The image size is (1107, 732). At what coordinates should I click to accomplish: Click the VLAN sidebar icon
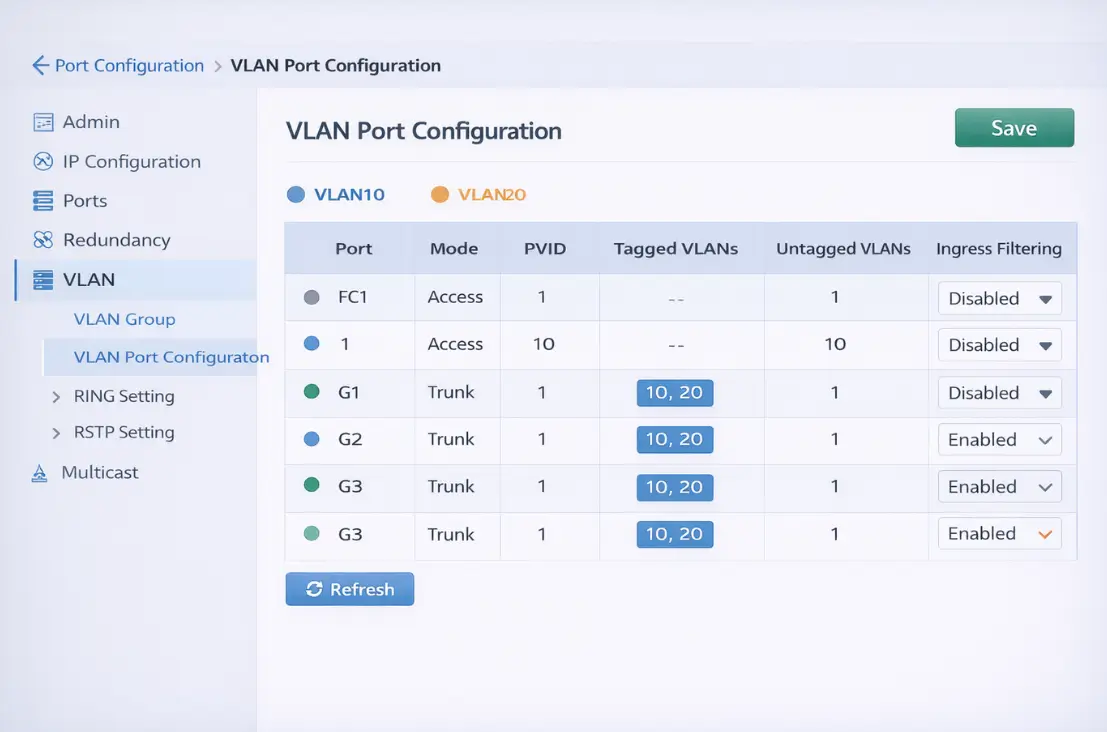(x=43, y=280)
